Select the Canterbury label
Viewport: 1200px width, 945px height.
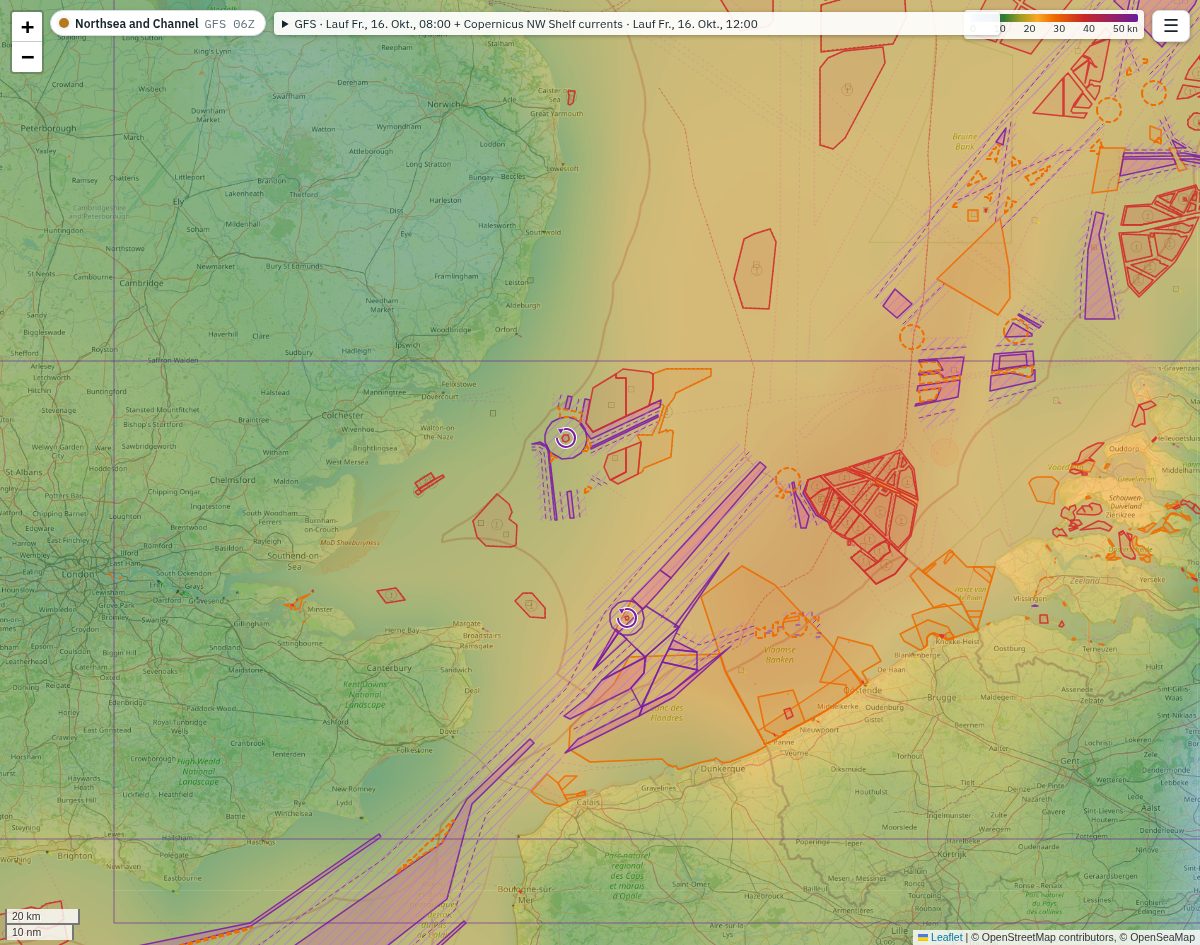pos(389,668)
